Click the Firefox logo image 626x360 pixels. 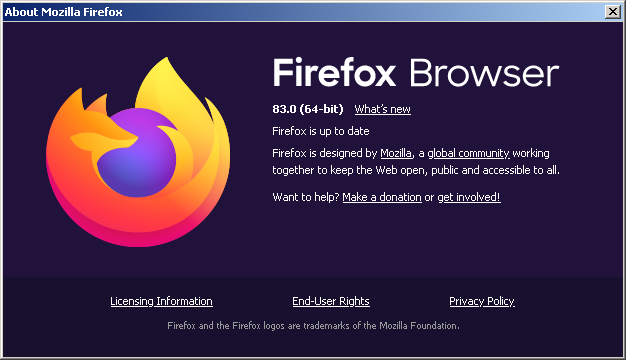[x=138, y=152]
